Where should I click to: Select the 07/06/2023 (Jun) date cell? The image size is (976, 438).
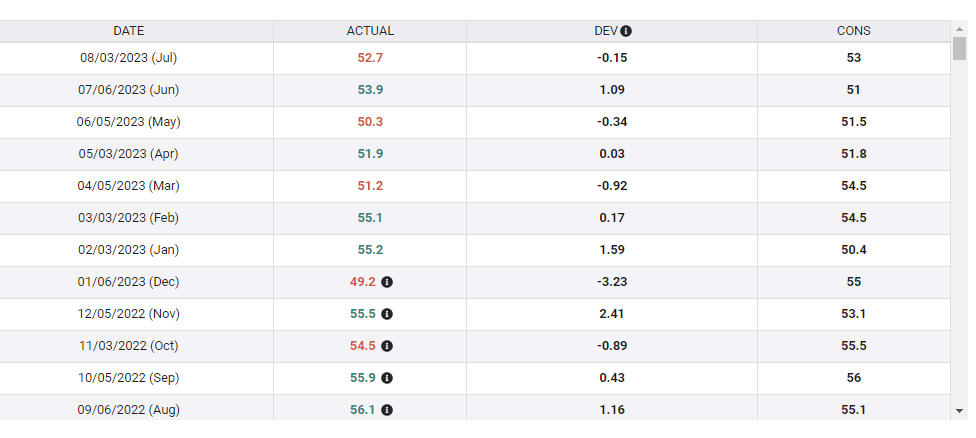point(129,90)
